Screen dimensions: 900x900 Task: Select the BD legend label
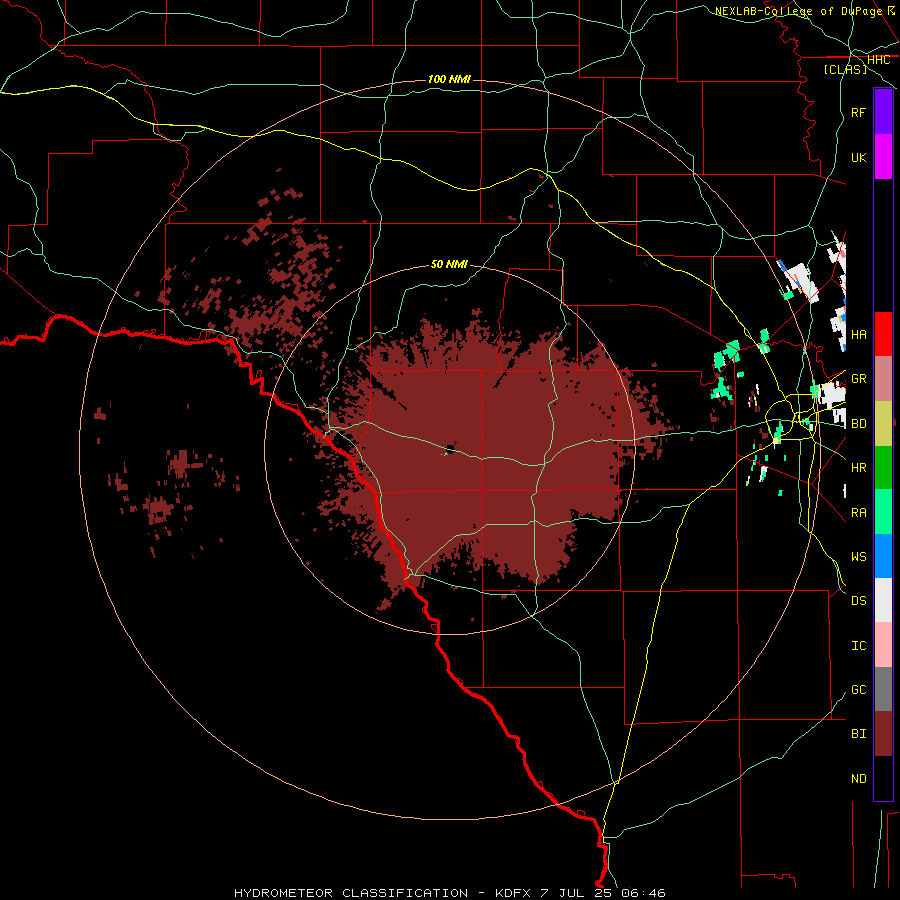point(858,424)
